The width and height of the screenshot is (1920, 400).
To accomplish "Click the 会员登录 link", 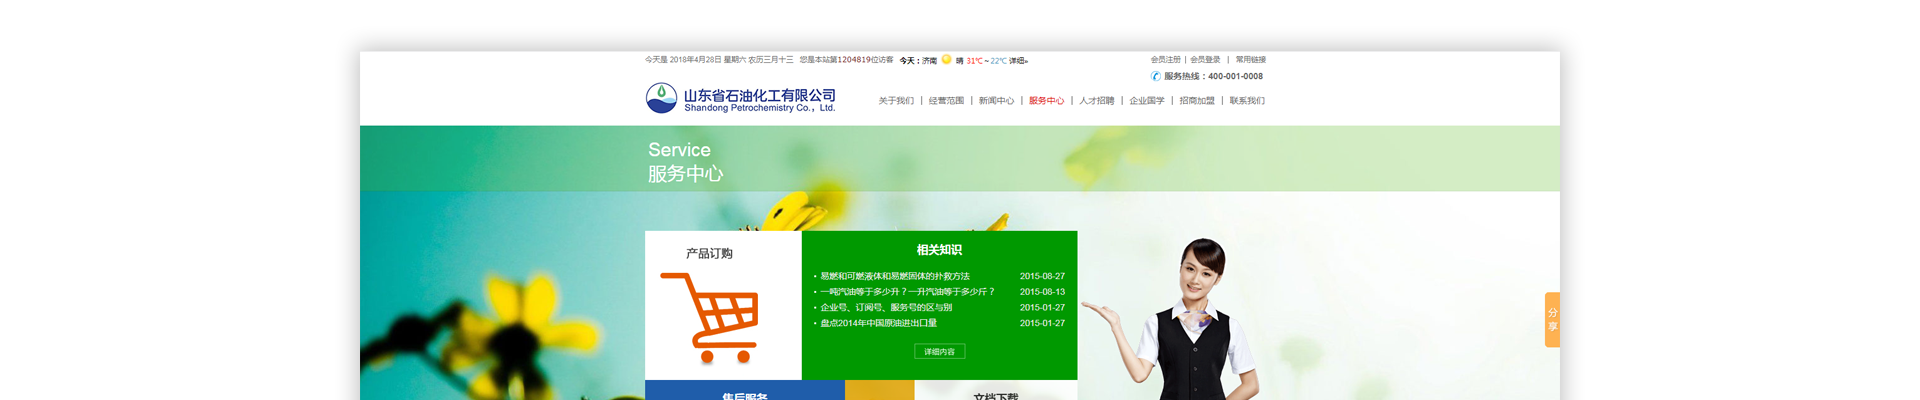I will tap(1205, 60).
